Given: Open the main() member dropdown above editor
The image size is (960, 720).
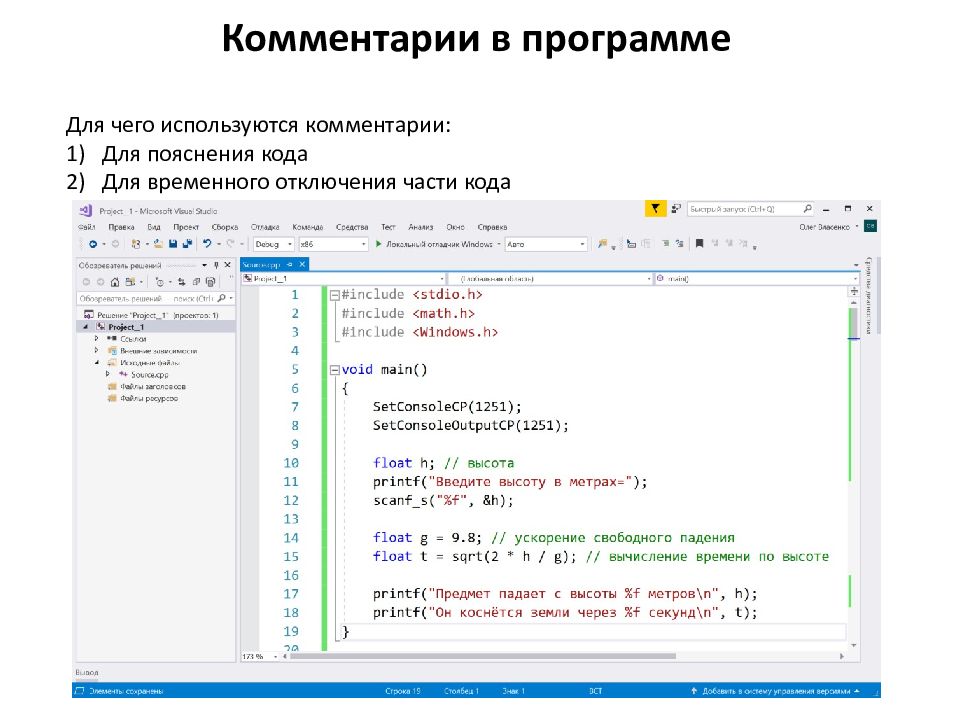Looking at the screenshot, I should pos(757,279).
